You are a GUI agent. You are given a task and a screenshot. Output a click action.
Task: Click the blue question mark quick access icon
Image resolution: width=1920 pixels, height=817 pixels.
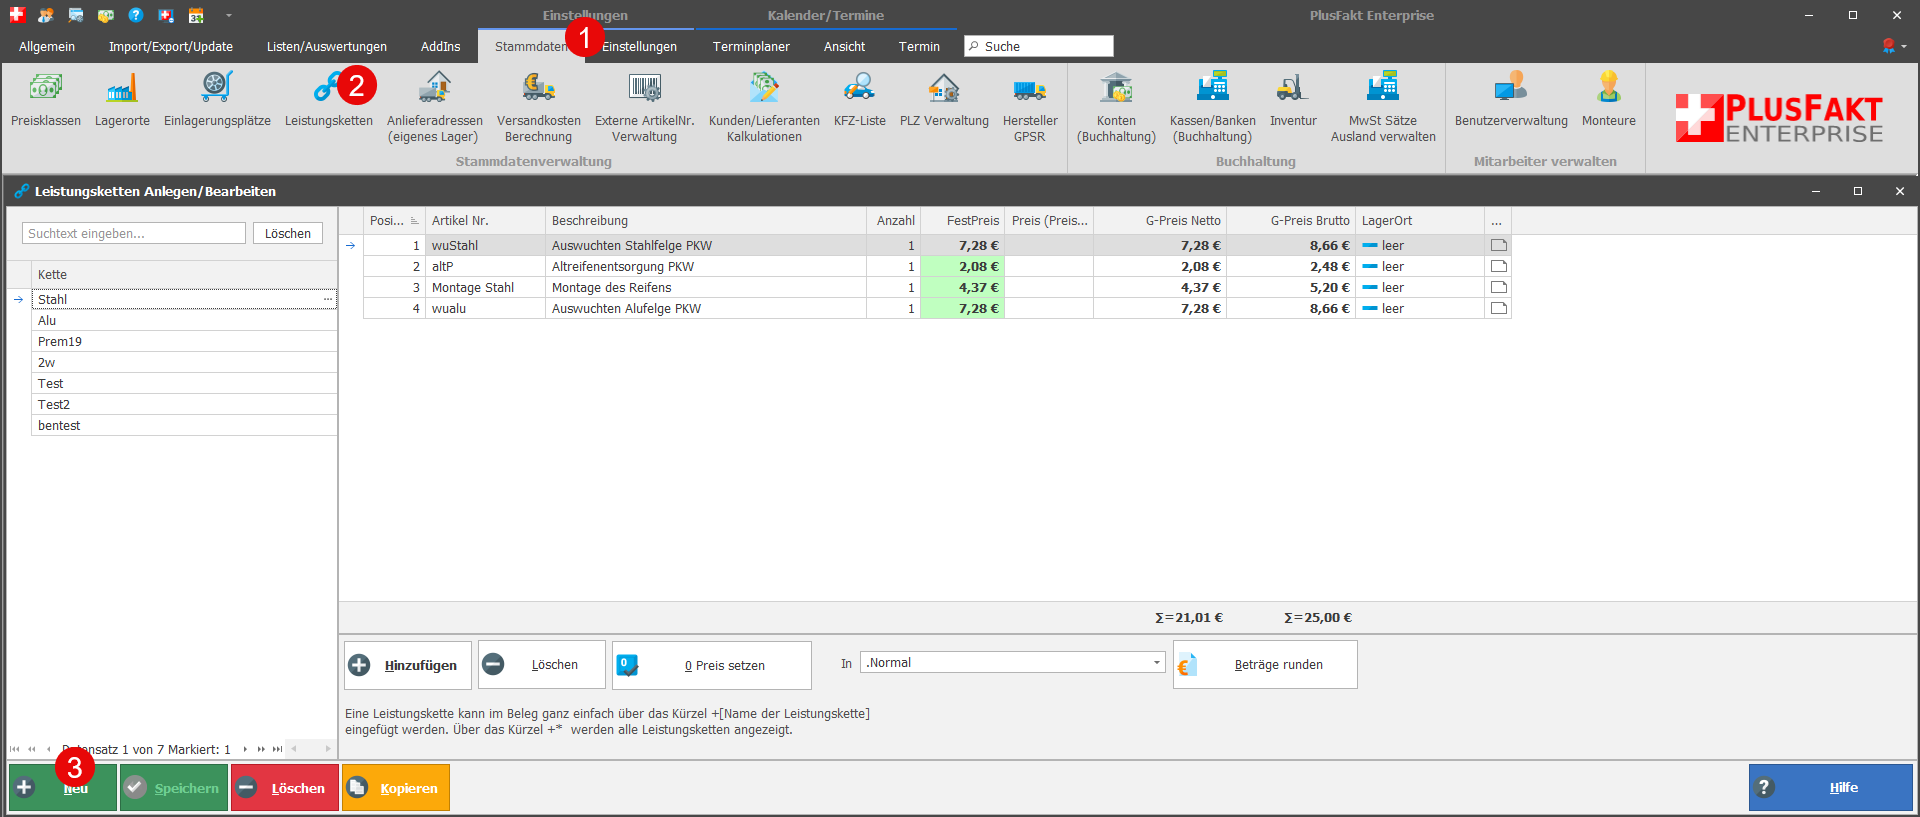click(136, 15)
